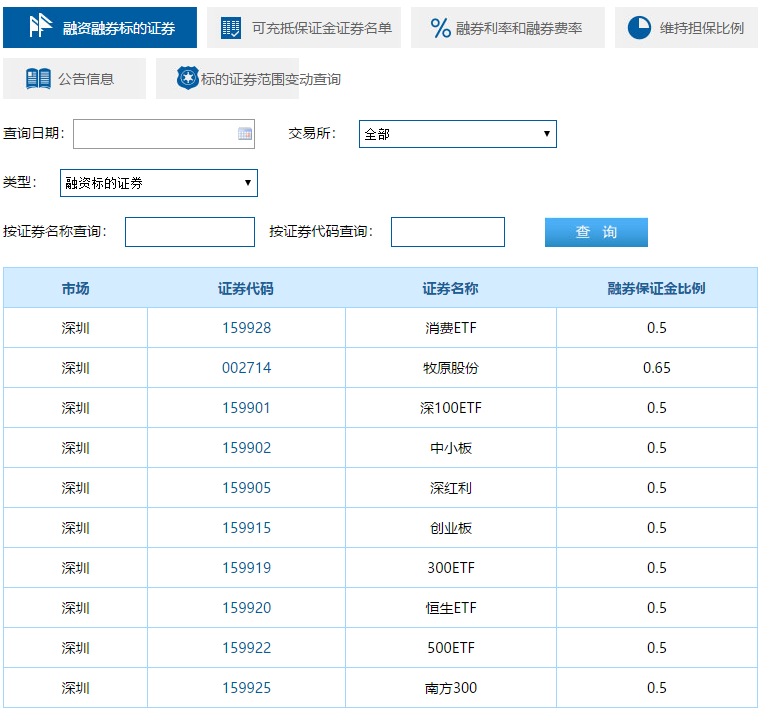Open security code 002714 link

pos(246,368)
